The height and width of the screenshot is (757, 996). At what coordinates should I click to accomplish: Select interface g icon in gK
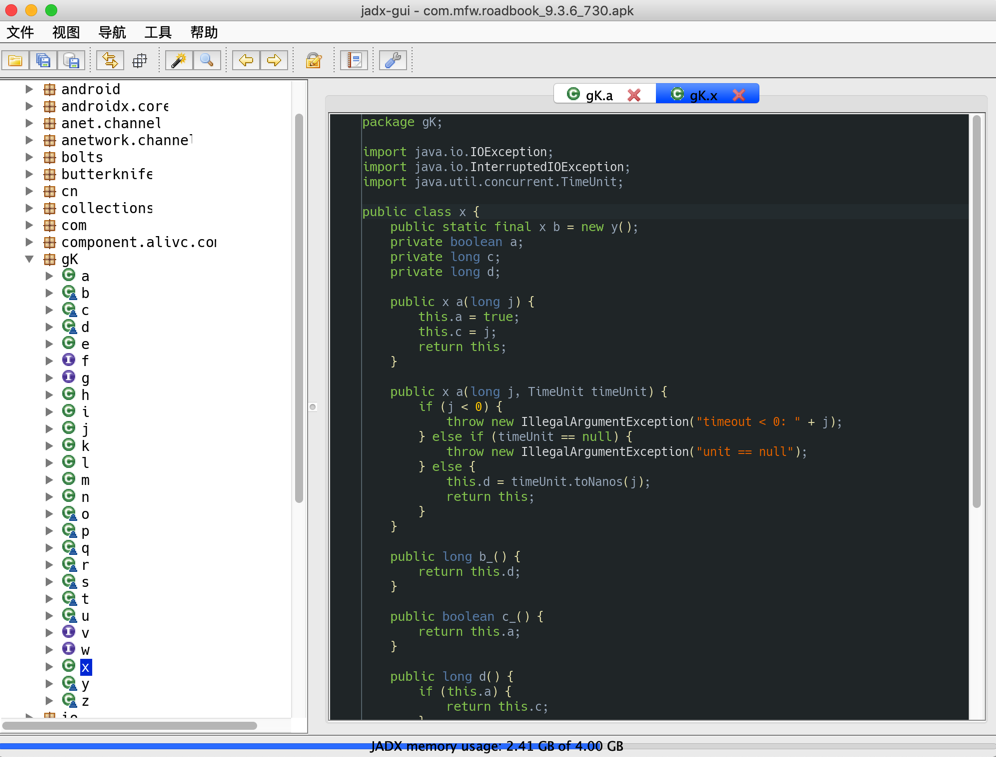point(69,378)
